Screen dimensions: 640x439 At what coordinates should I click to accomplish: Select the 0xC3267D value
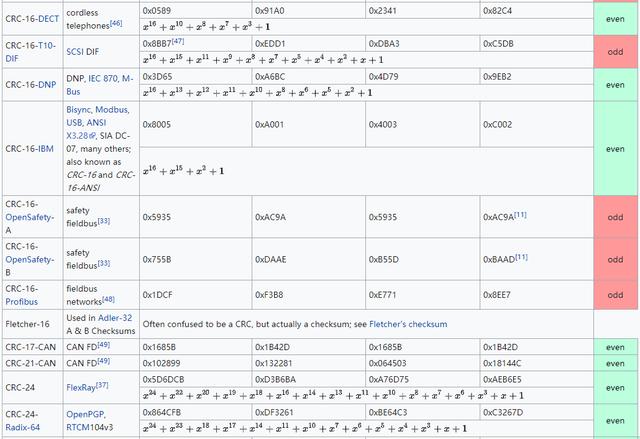[503, 412]
